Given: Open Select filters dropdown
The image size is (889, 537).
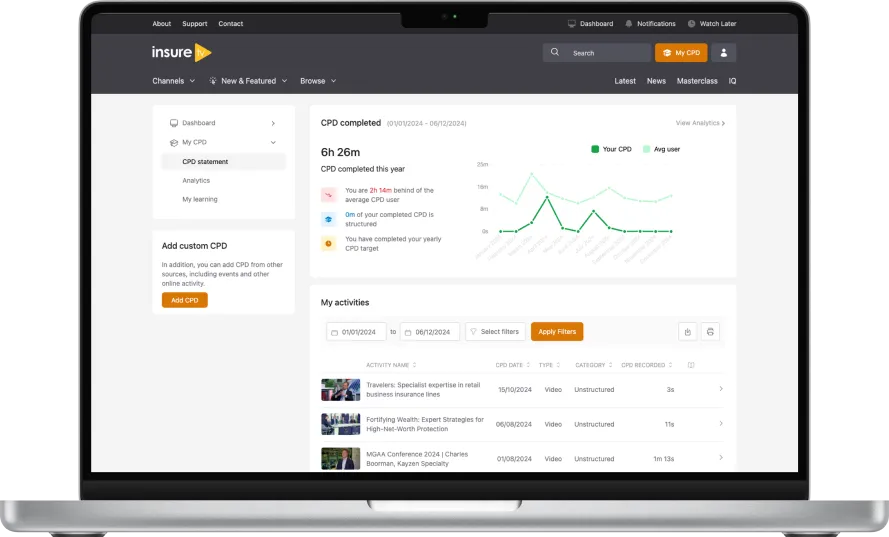Looking at the screenshot, I should [x=495, y=332].
